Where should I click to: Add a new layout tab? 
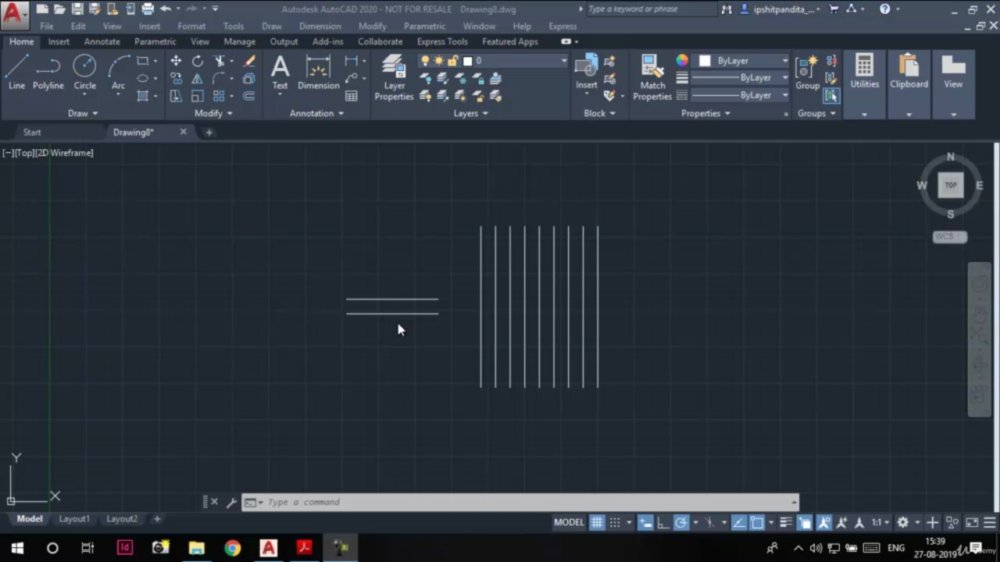pyautogui.click(x=157, y=519)
